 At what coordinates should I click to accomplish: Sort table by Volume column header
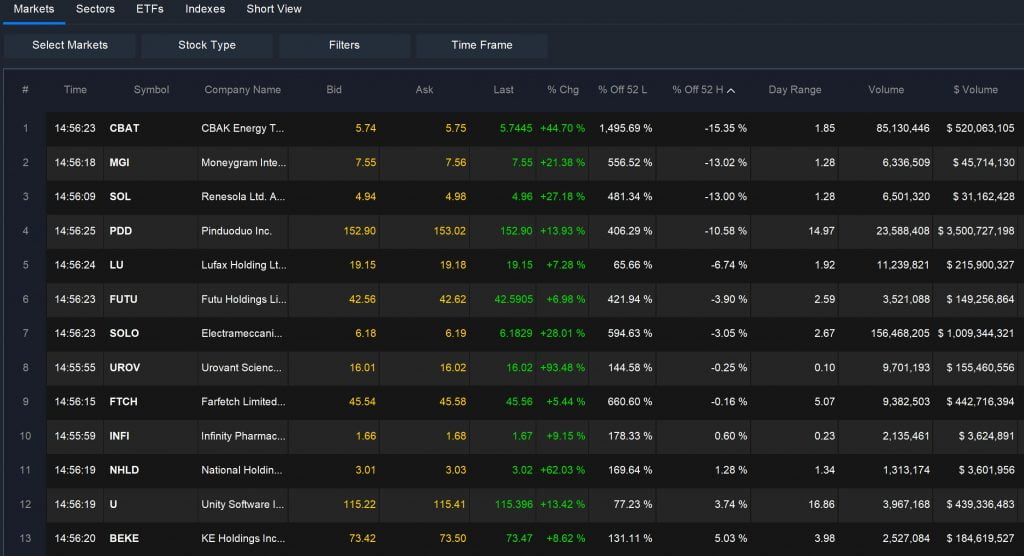coord(886,90)
